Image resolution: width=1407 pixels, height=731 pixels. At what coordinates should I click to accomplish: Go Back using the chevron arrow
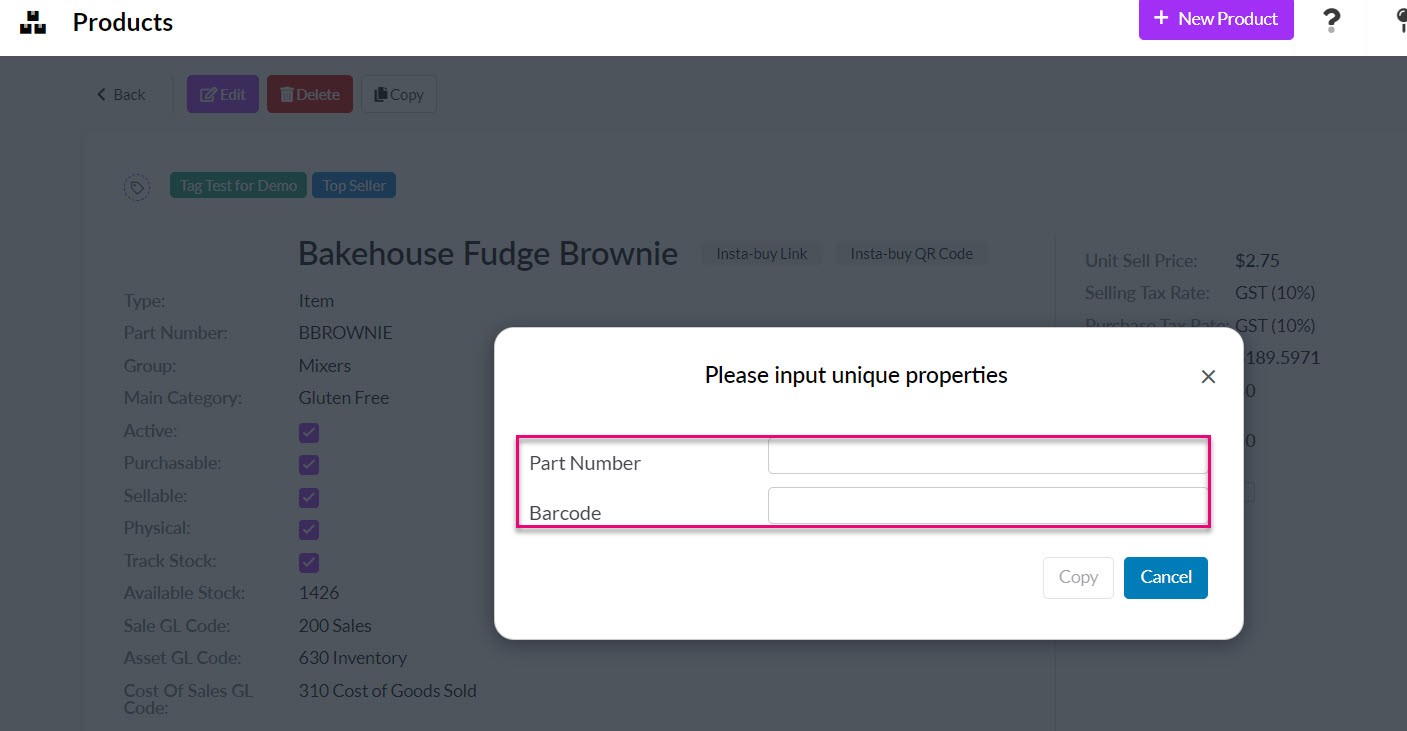(x=121, y=94)
